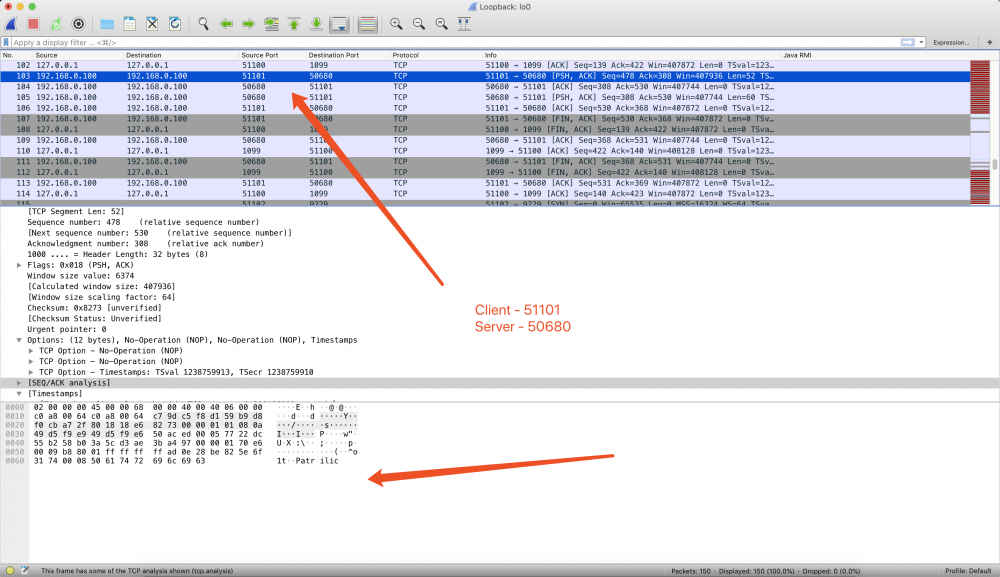Select packet number 110 row
This screenshot has width=1000, height=577.
(485, 151)
